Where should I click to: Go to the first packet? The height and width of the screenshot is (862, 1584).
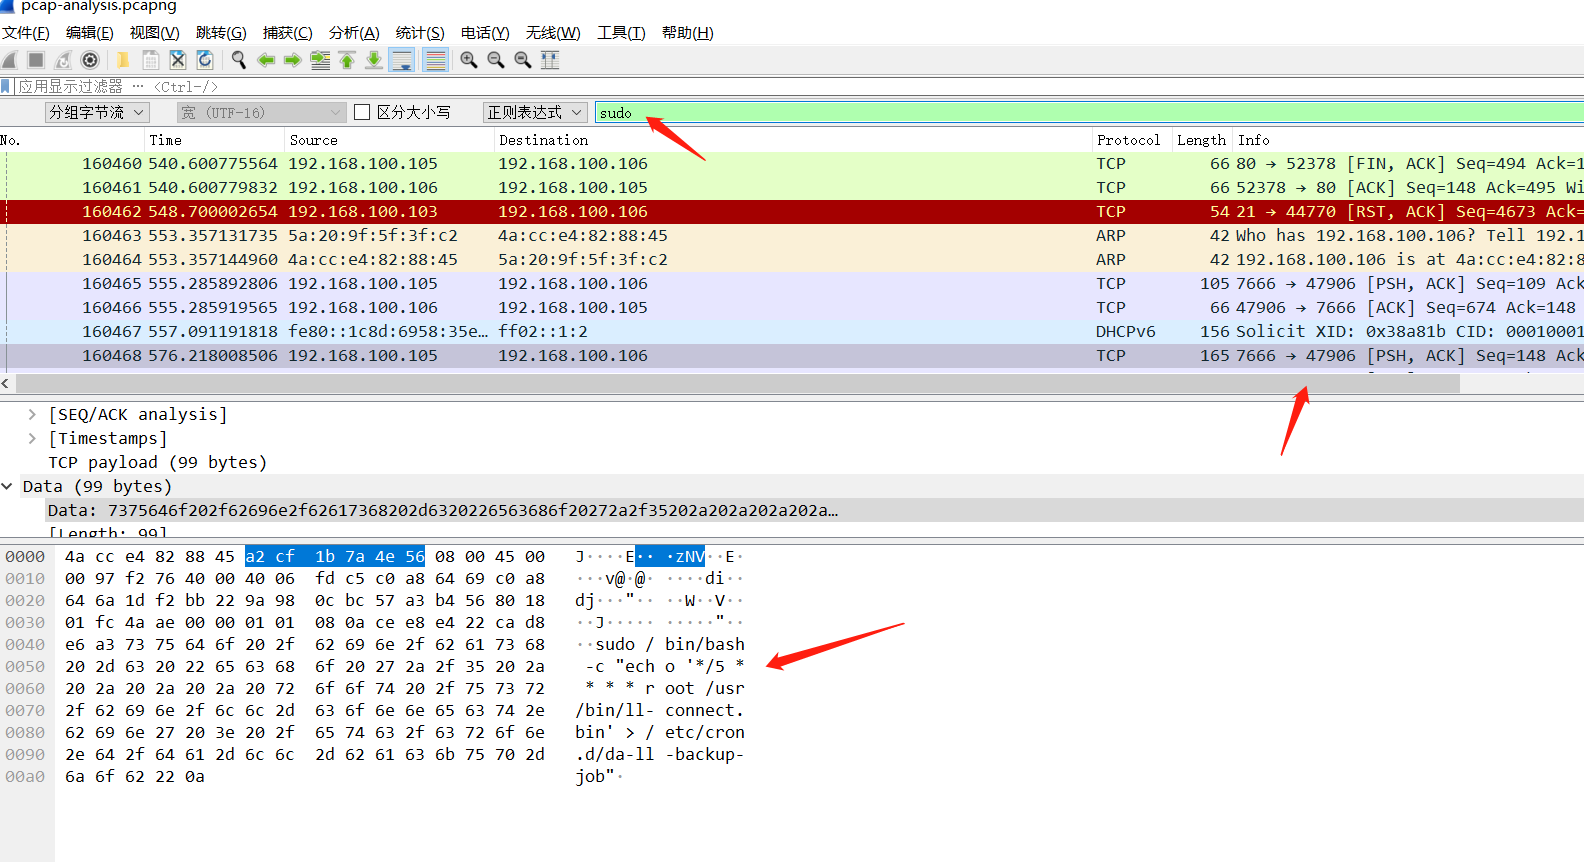click(x=347, y=60)
